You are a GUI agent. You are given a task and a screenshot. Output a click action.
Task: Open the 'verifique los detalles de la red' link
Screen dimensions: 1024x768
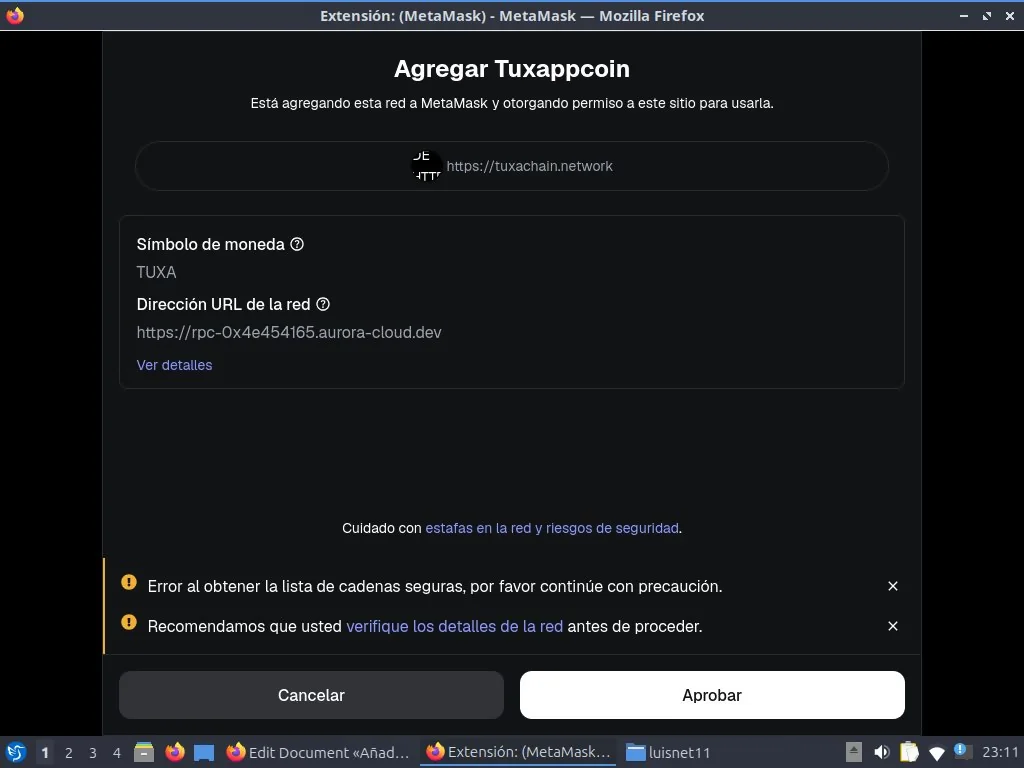[x=454, y=626]
